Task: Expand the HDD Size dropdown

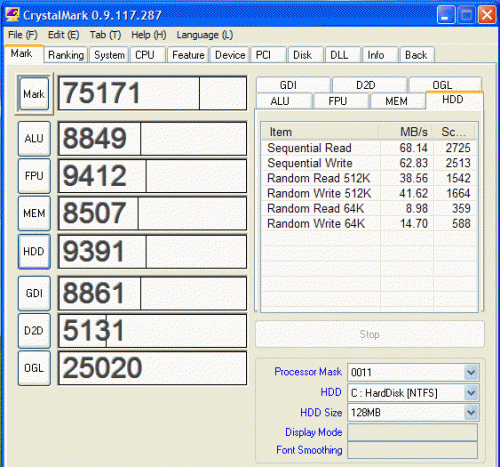Action: pos(471,413)
